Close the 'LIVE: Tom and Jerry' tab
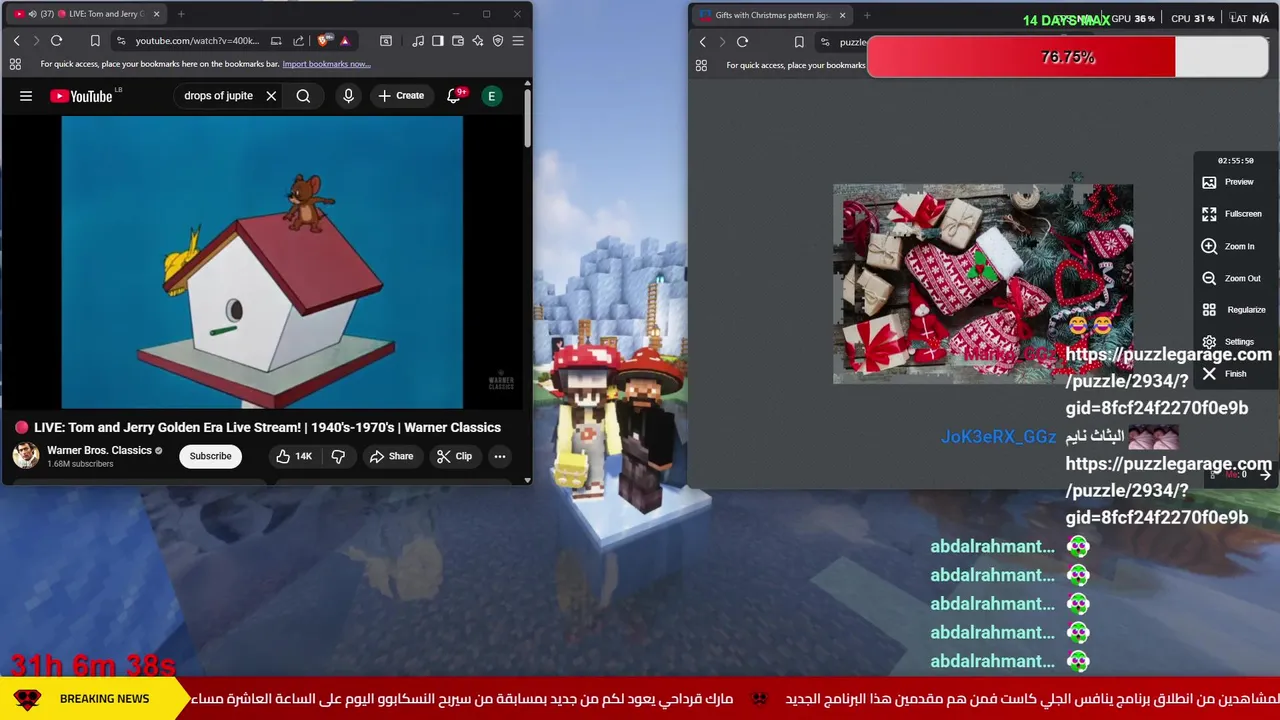Screen dimensions: 1280x720 click(156, 14)
